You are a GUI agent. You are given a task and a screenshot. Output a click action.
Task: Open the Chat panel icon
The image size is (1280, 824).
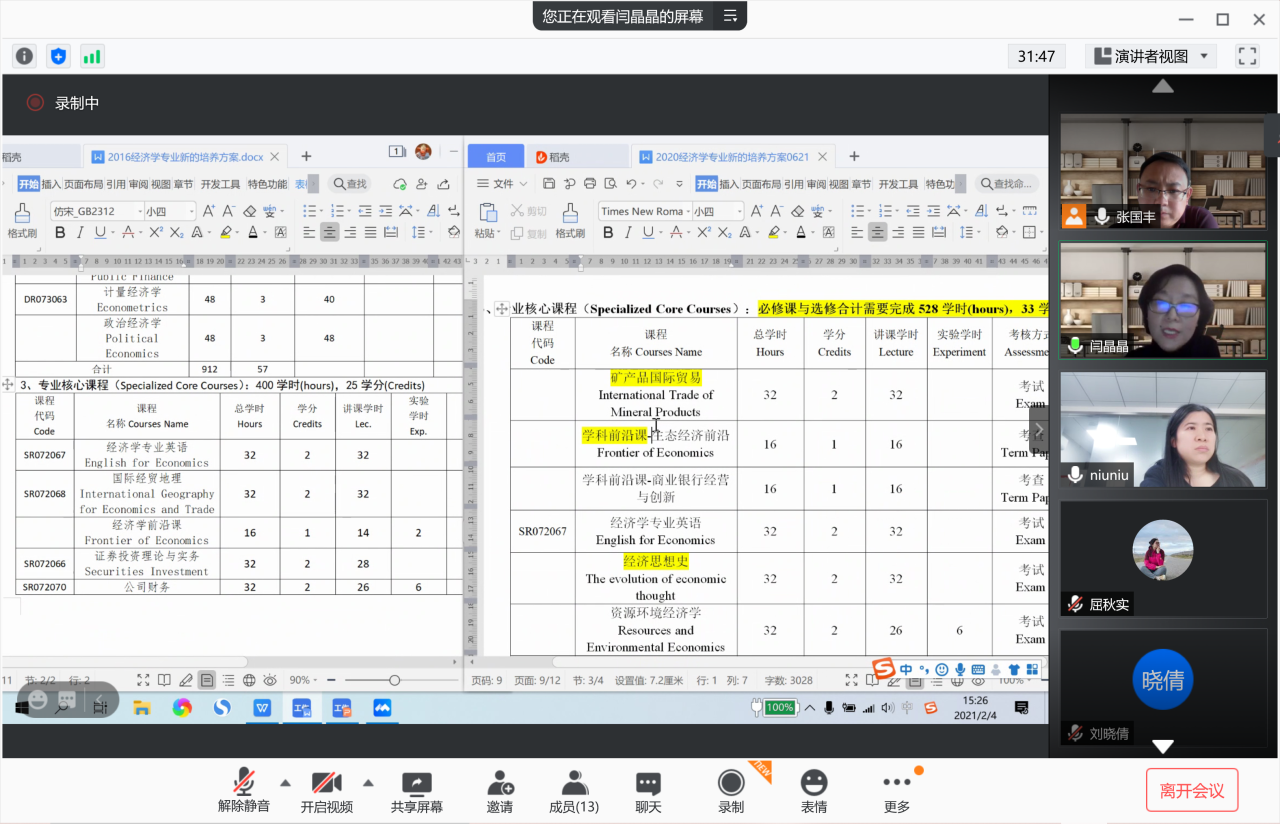tap(648, 783)
